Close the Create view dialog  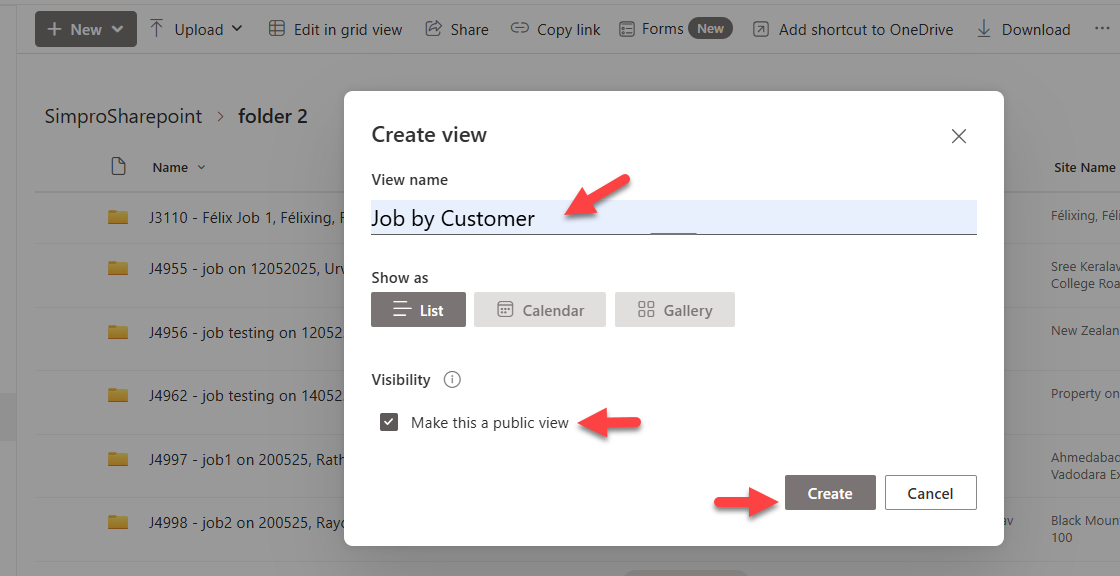(x=958, y=136)
